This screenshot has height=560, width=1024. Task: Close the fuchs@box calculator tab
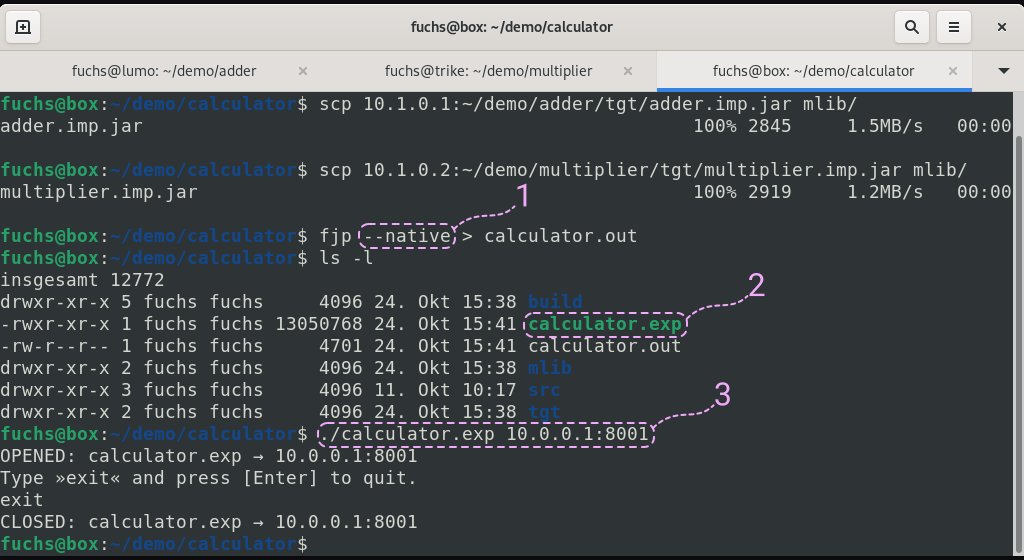953,70
